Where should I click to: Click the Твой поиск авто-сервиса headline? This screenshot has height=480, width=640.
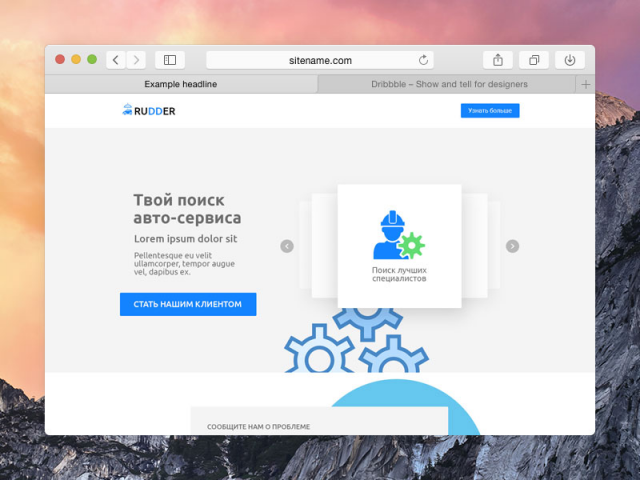point(187,209)
